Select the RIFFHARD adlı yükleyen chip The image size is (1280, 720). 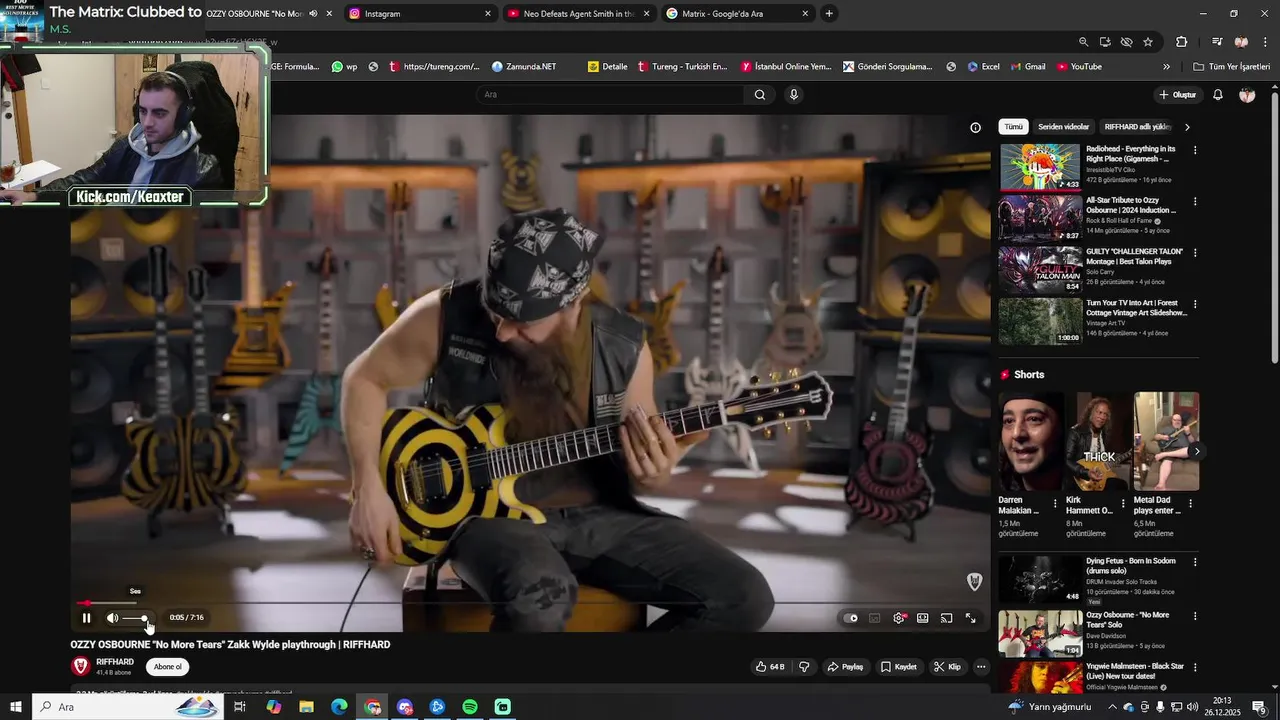[1137, 127]
